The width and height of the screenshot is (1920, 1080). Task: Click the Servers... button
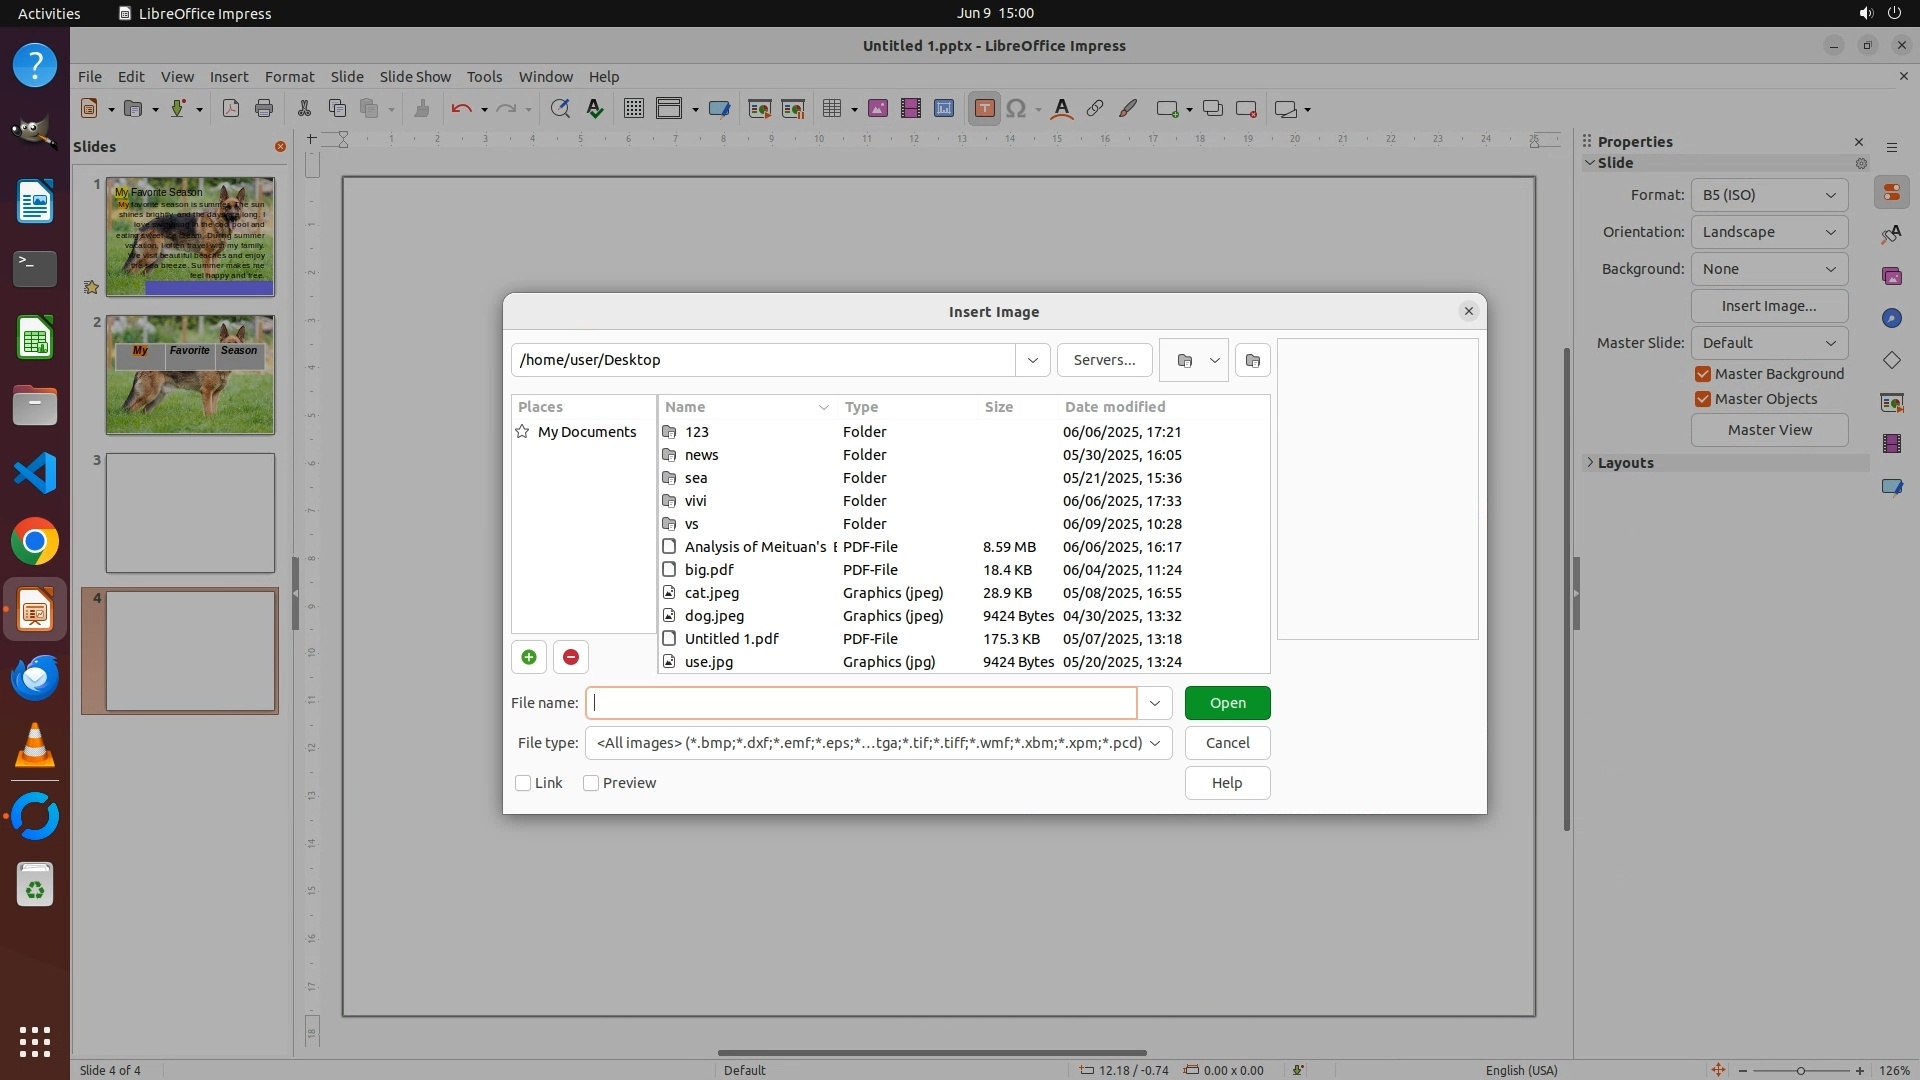(1104, 360)
